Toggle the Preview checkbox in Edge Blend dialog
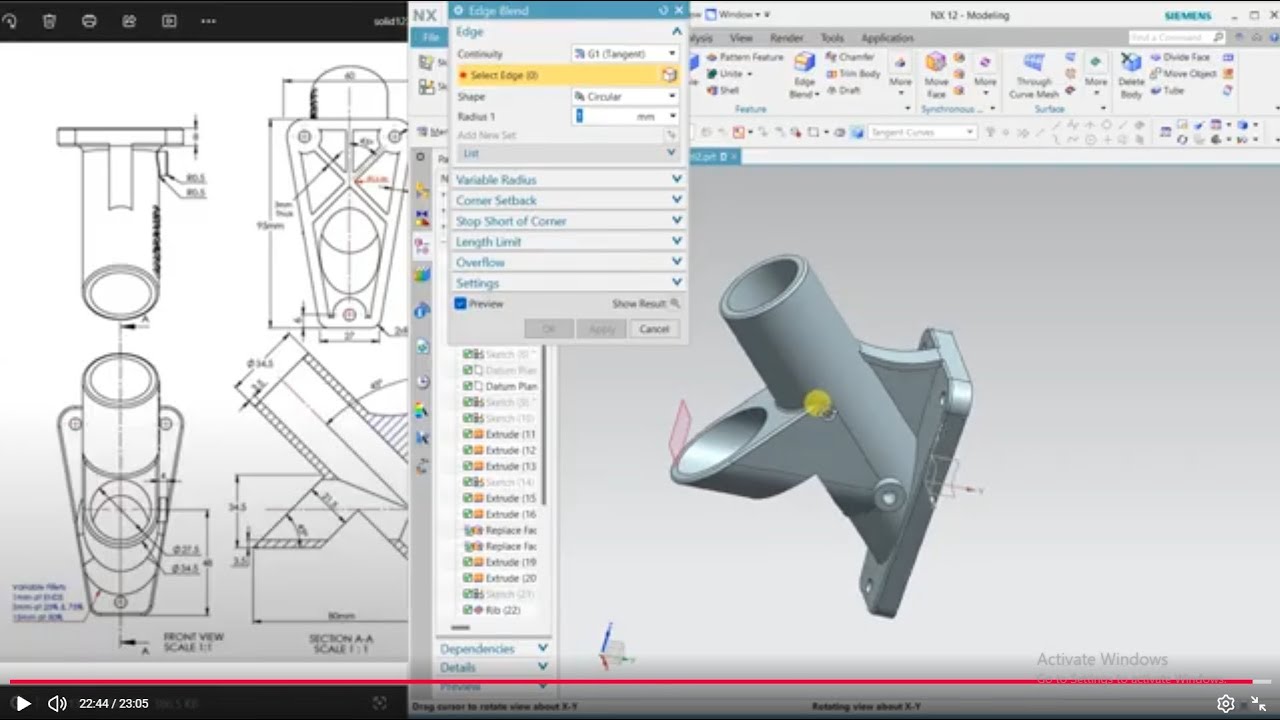Image resolution: width=1280 pixels, height=720 pixels. click(x=461, y=303)
